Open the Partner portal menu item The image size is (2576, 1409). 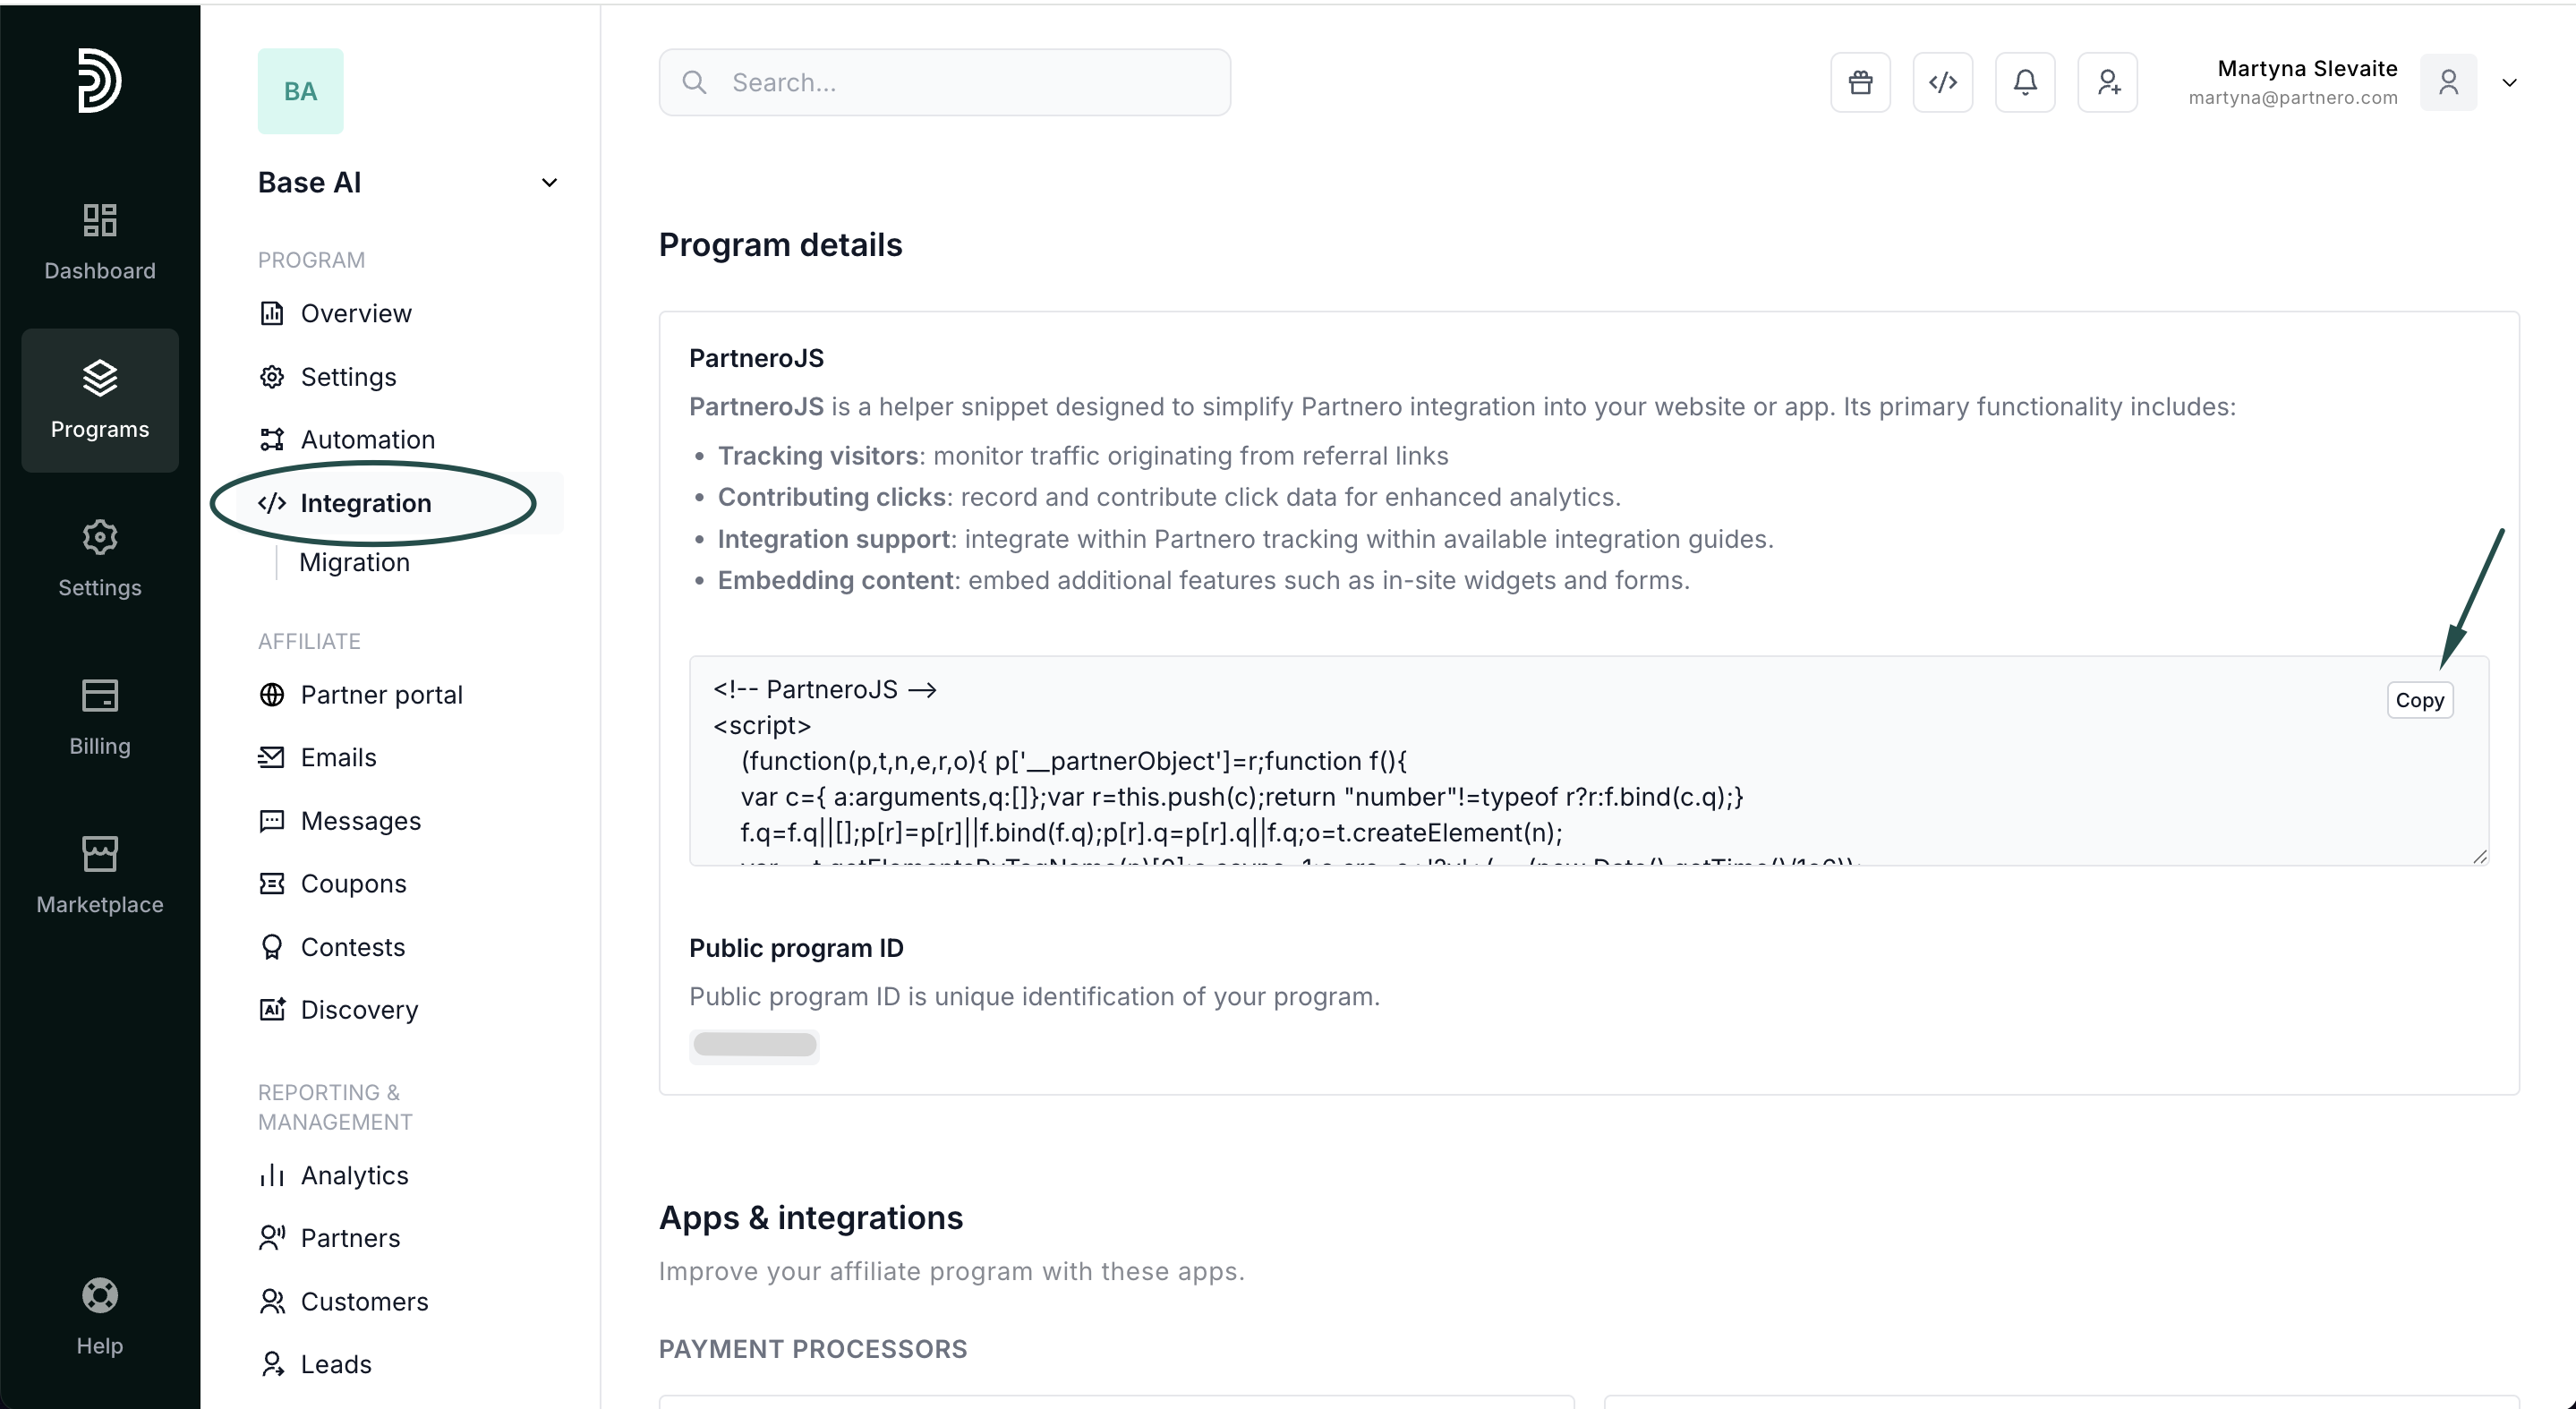click(x=381, y=695)
